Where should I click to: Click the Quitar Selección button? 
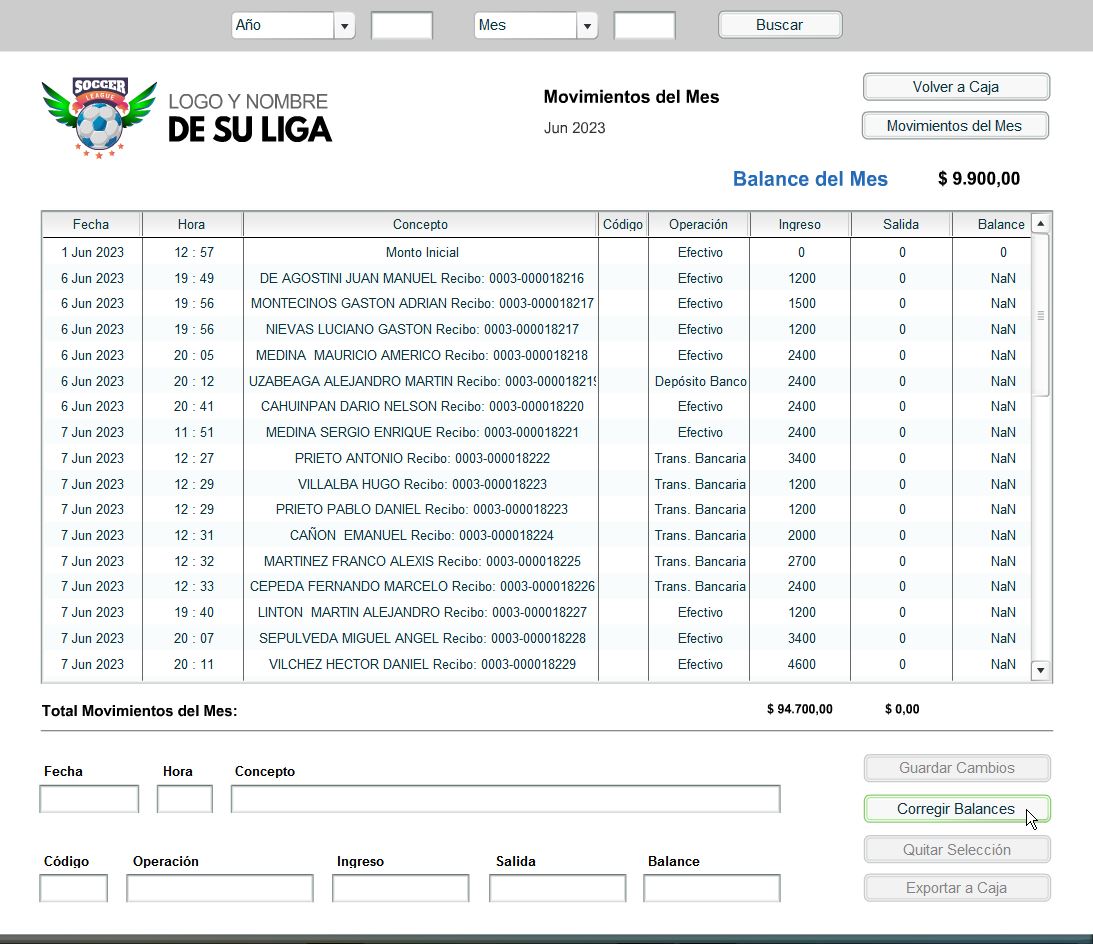coord(956,850)
